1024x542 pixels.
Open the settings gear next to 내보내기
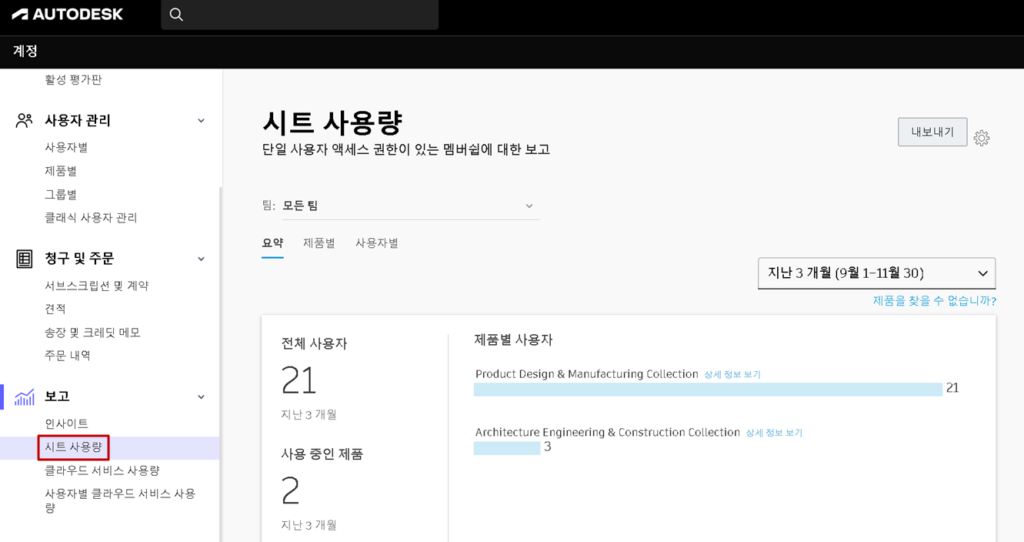coord(981,138)
